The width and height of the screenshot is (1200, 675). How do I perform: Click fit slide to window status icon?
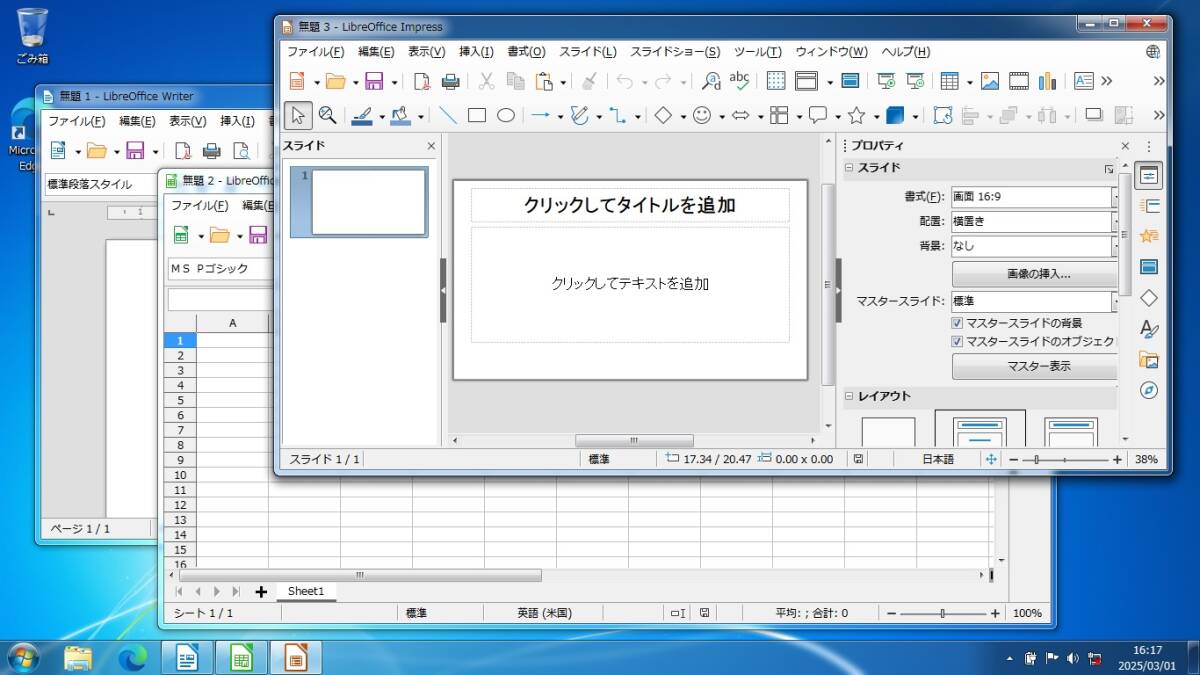[x=991, y=459]
